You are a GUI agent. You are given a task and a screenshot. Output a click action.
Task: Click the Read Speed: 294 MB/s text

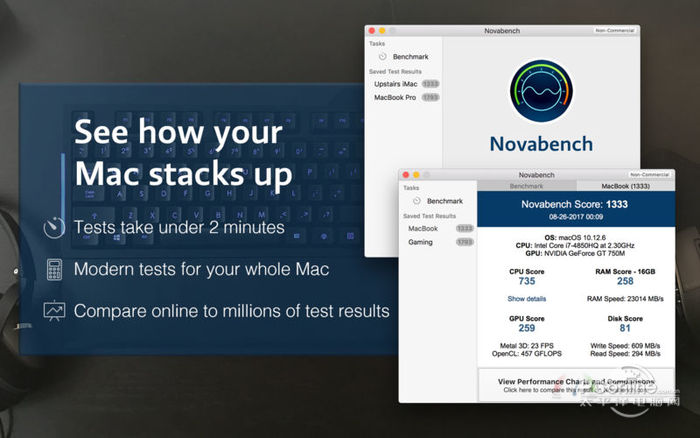625,354
